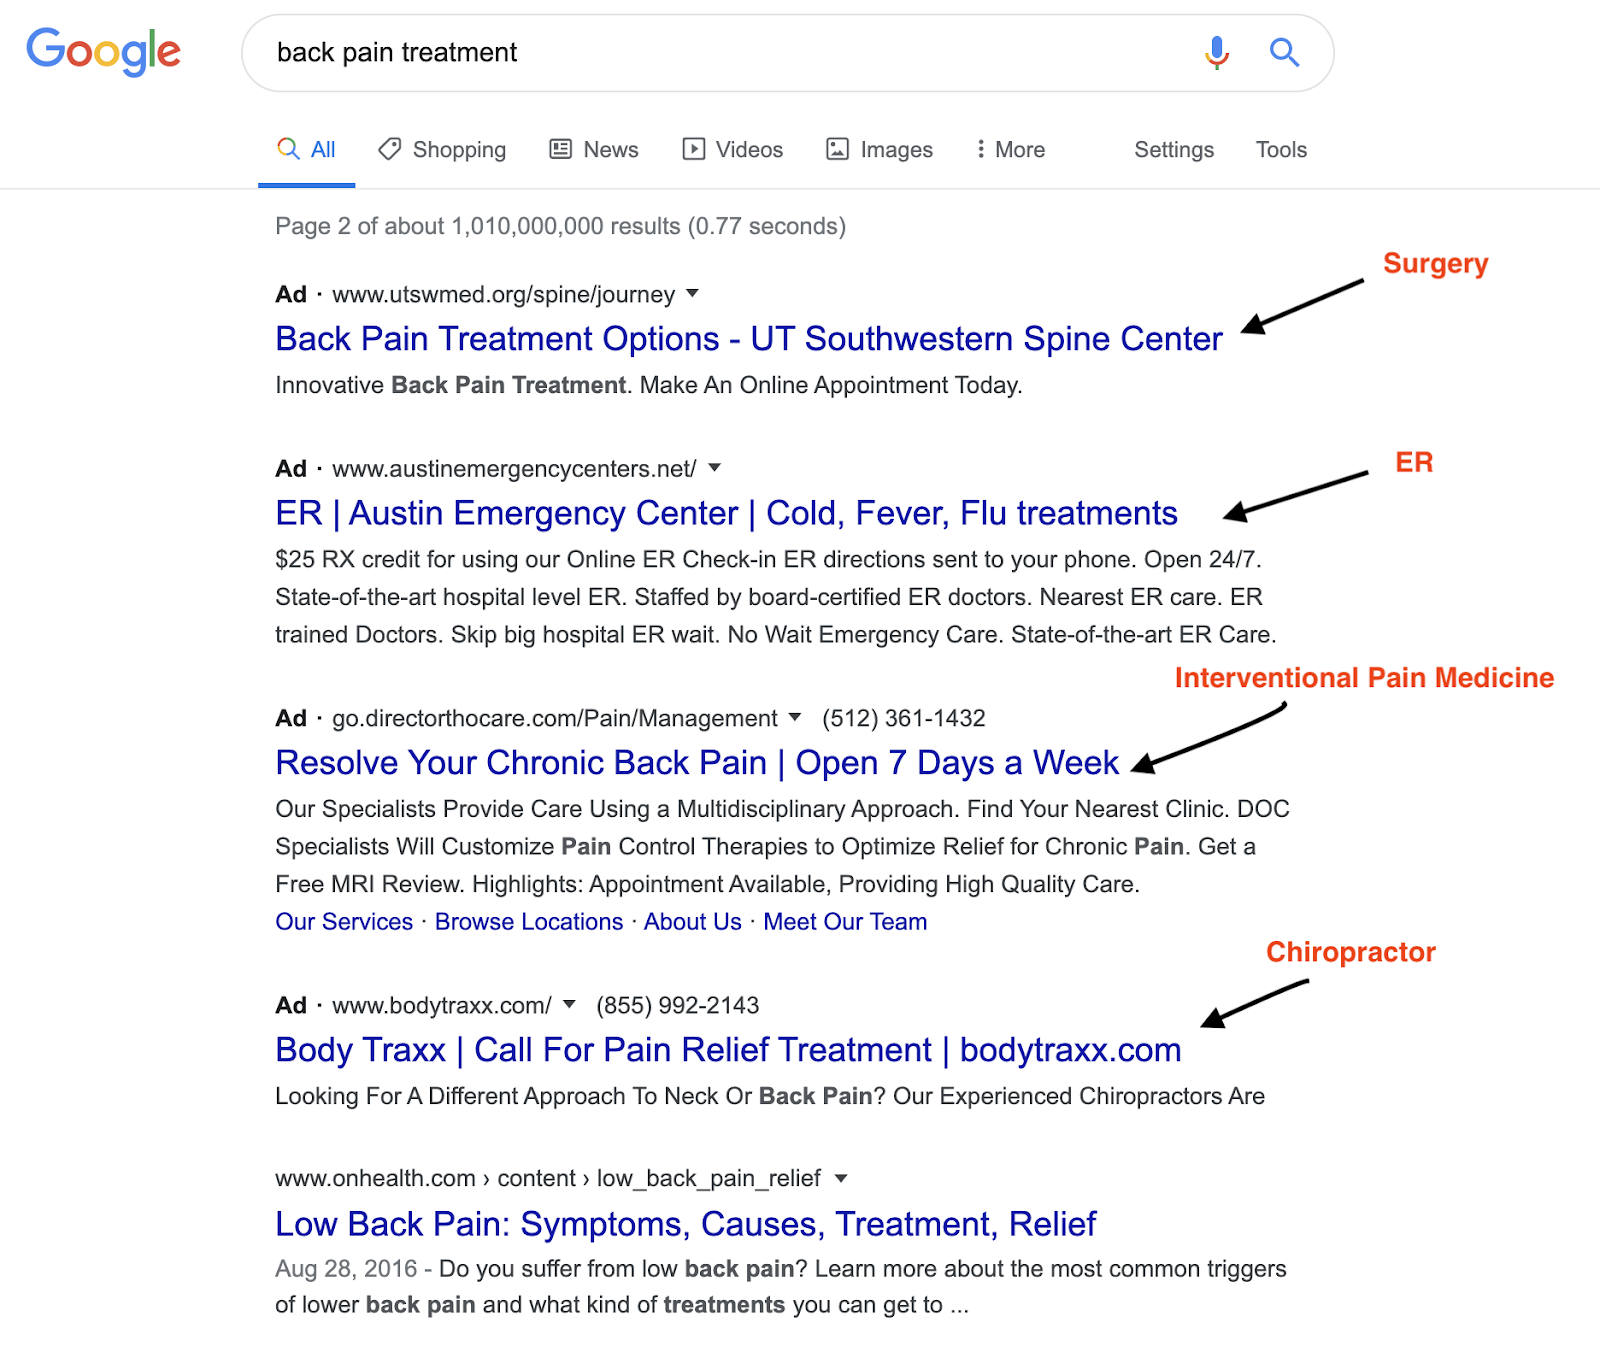Go to the Videos results tab
The height and width of the screenshot is (1364, 1600).
(x=733, y=150)
